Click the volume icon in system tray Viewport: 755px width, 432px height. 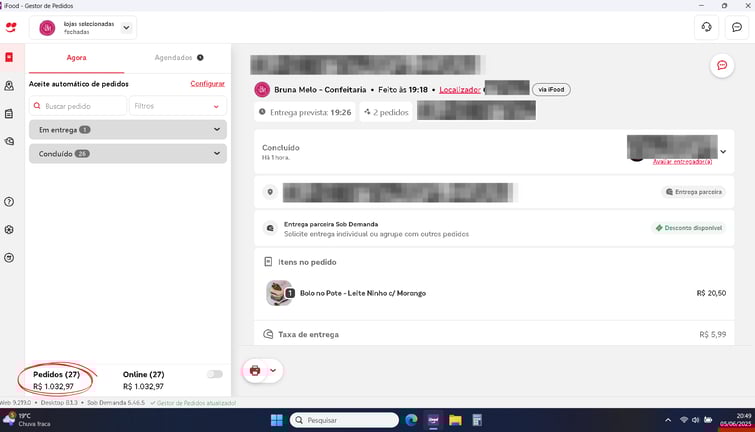coord(695,420)
